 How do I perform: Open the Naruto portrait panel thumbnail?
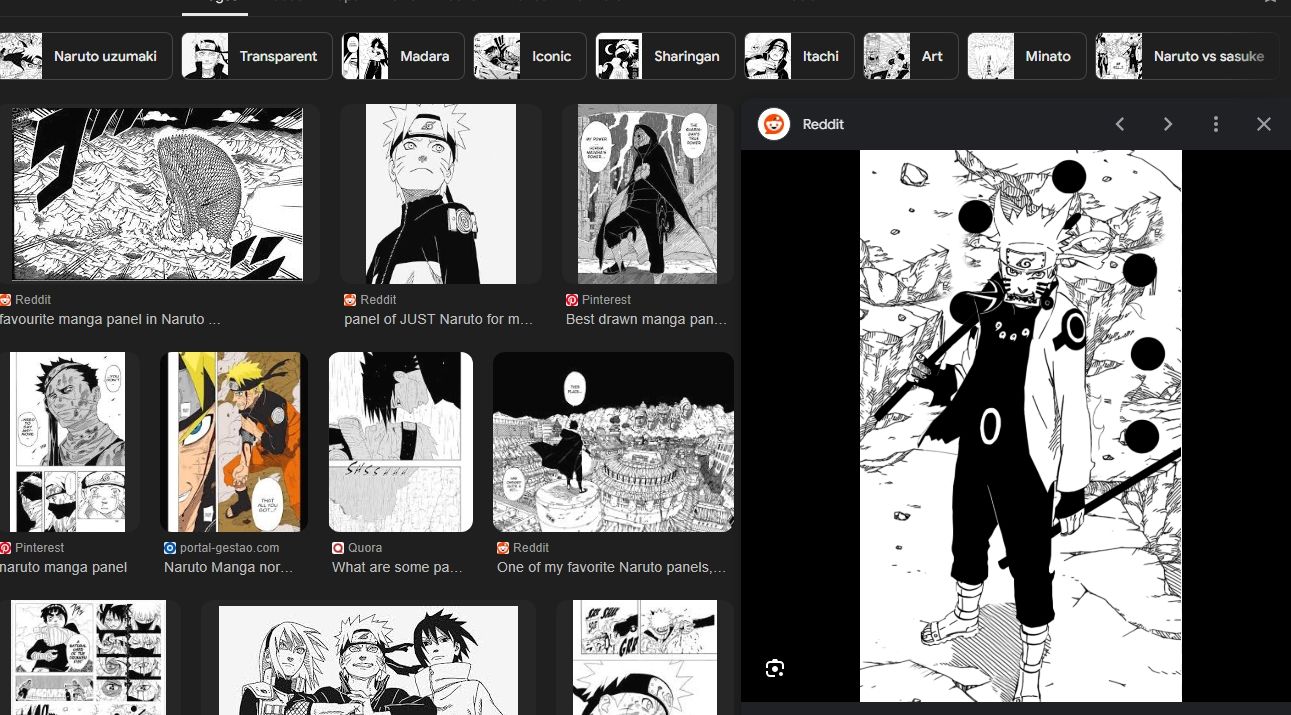point(441,194)
